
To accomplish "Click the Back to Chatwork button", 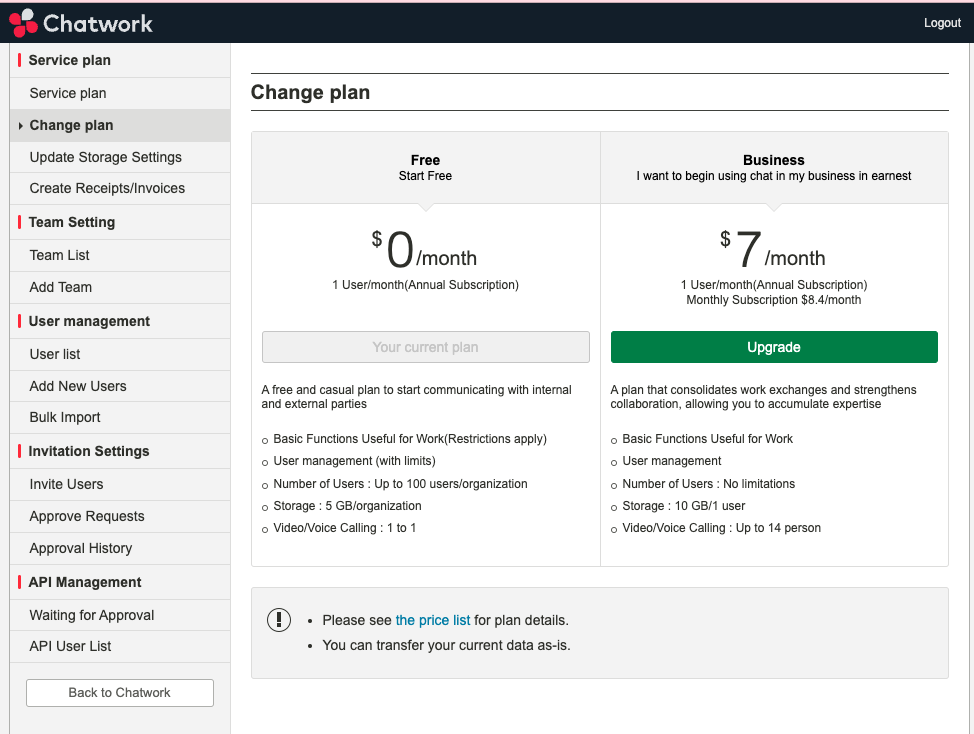I will 119,692.
